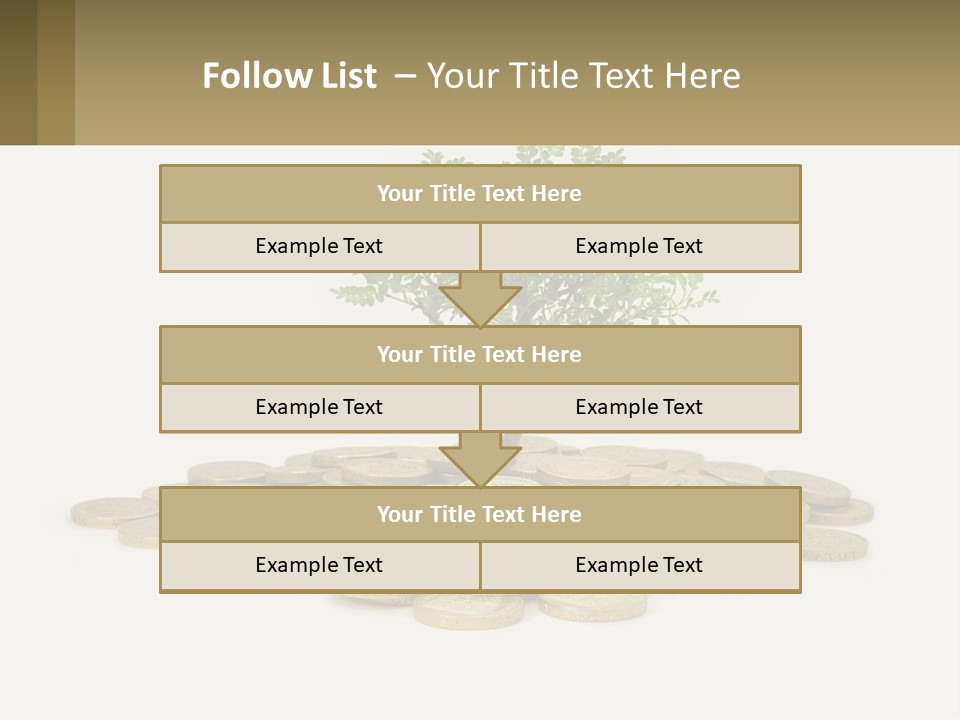Screen dimensions: 960x720
Task: Select the right Example Text cell in bottom box
Action: [x=640, y=566]
